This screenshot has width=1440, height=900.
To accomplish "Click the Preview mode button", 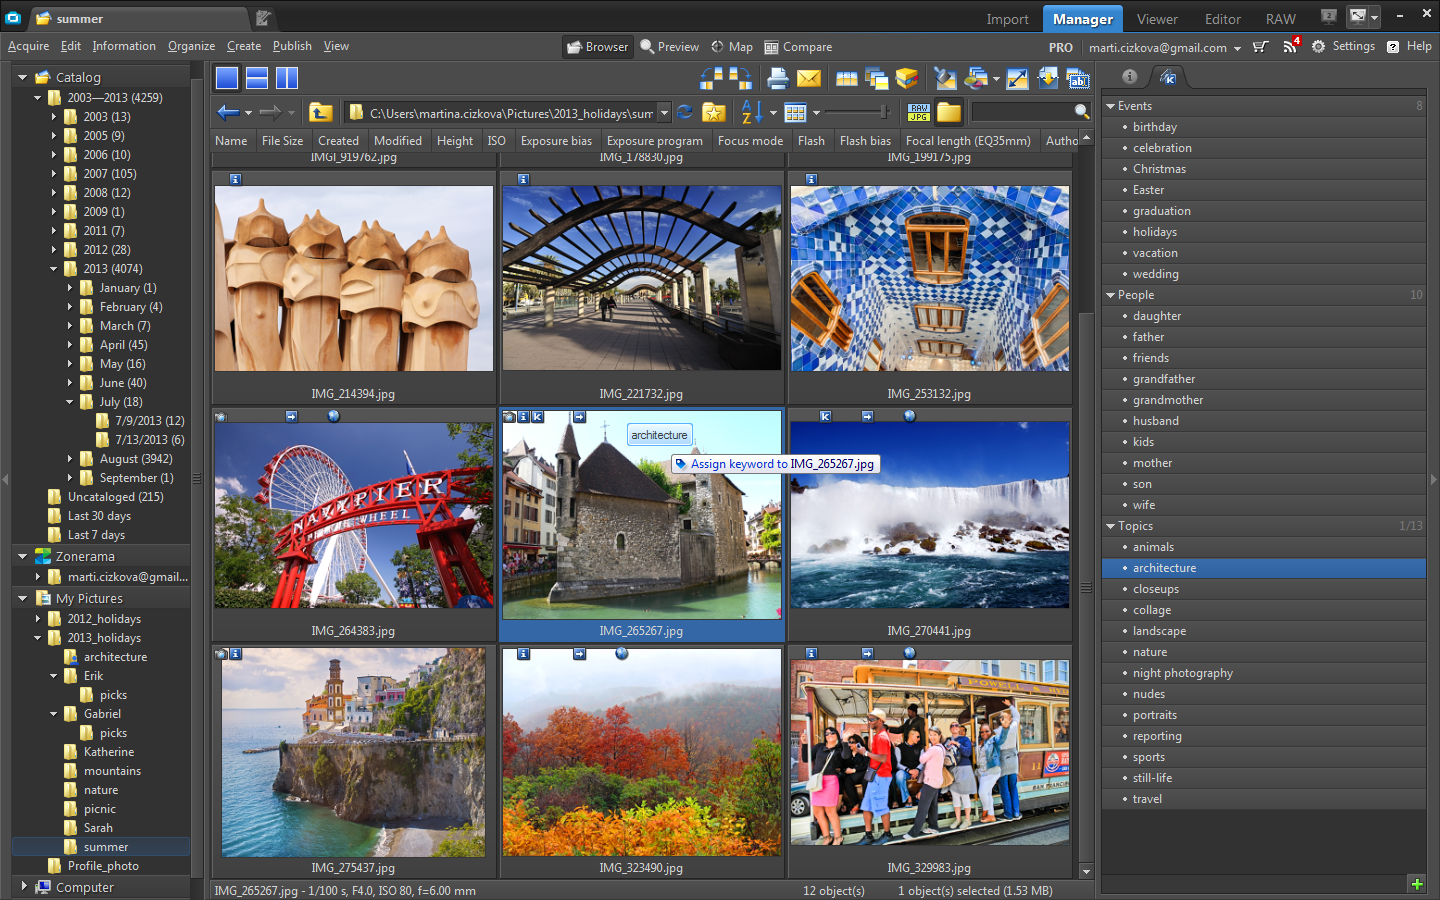I will (670, 47).
